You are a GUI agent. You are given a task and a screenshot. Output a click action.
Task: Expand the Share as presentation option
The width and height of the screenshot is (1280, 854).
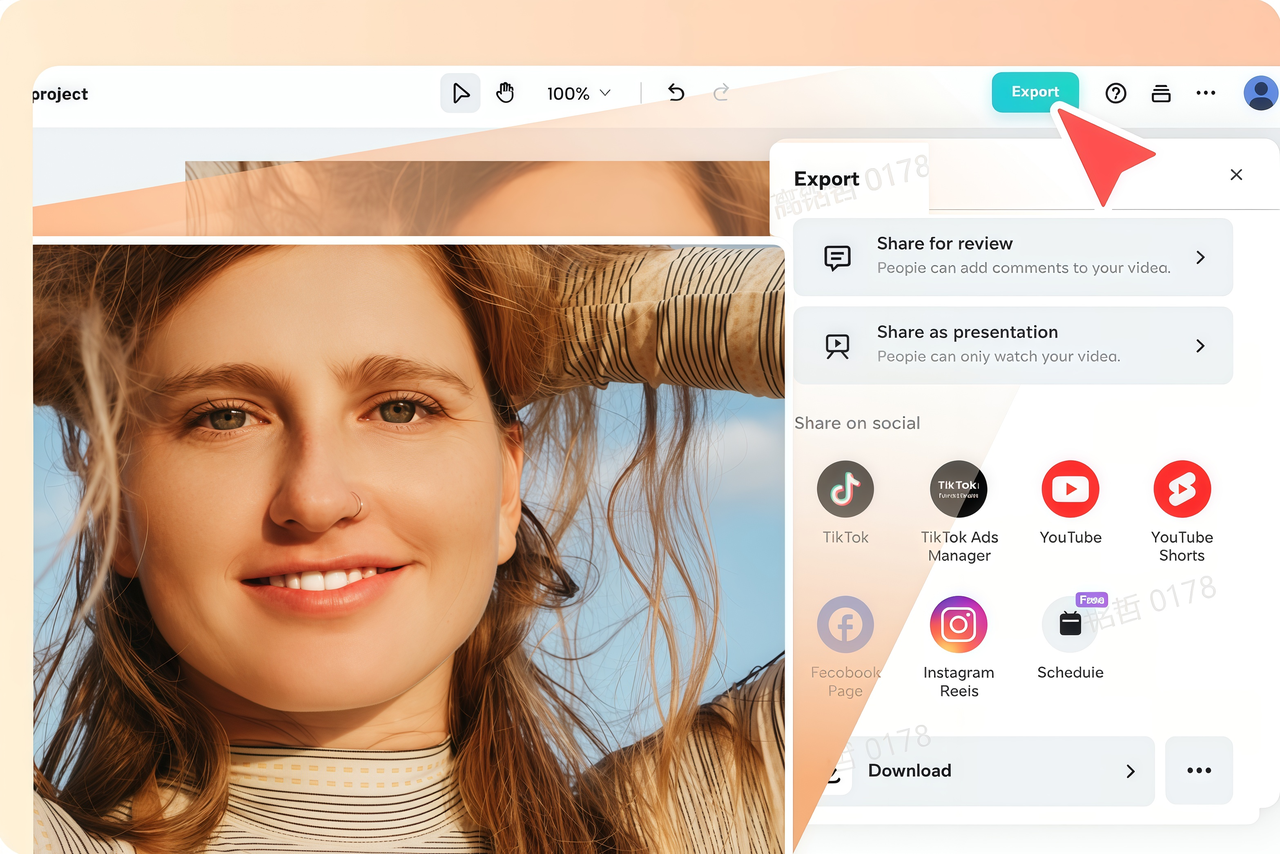pos(1012,345)
